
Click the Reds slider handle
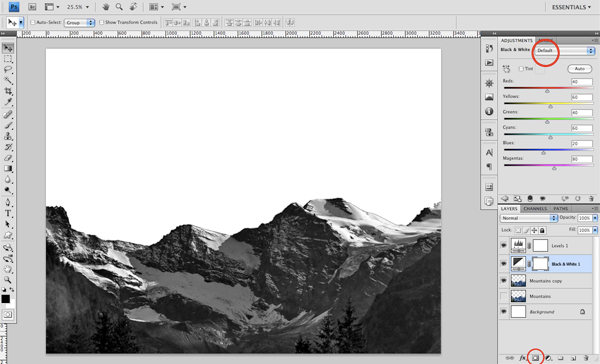547,91
